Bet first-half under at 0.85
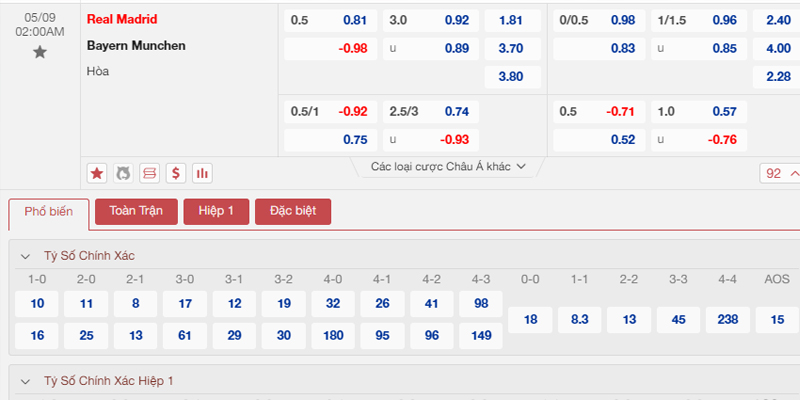Image resolution: width=800 pixels, height=400 pixels. [699, 49]
